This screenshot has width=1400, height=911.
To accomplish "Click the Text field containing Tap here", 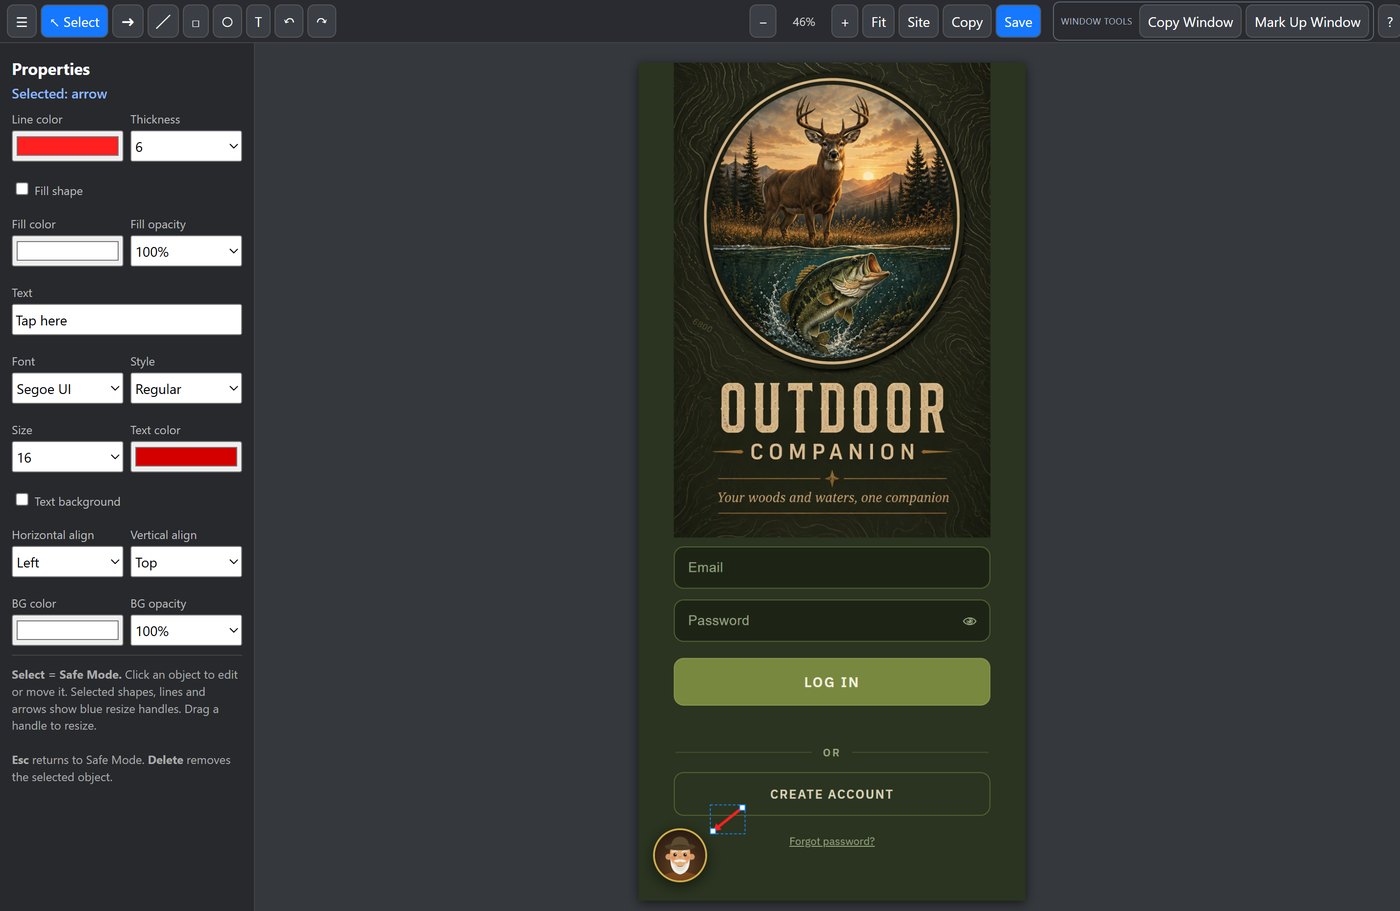I will pos(127,320).
